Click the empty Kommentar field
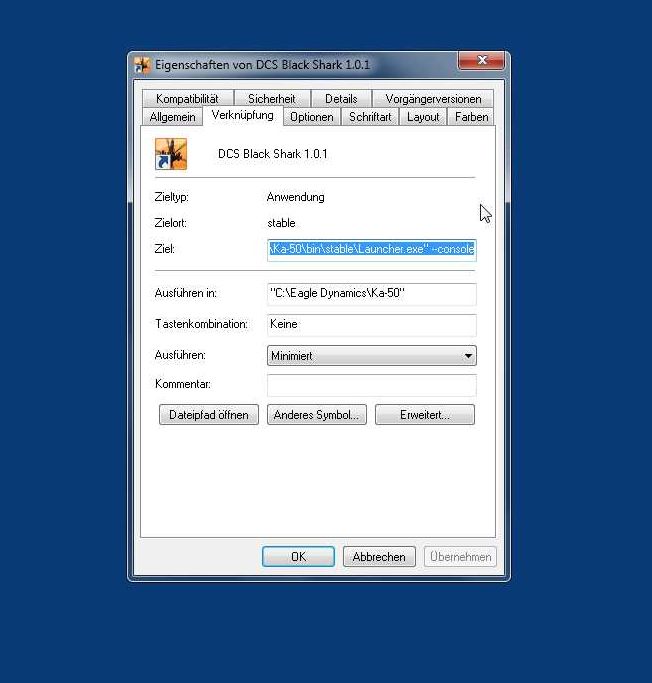 tap(372, 385)
